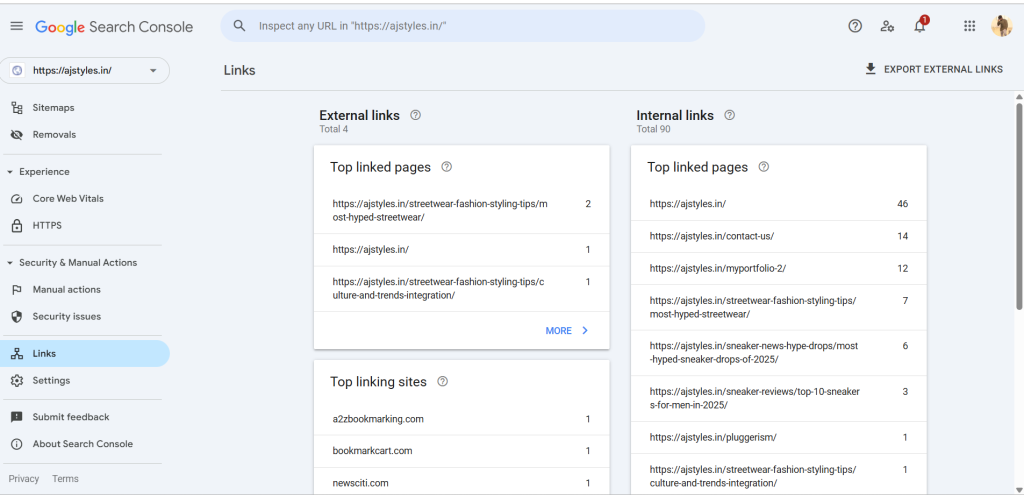The image size is (1024, 495).
Task: Click the Security issues shield icon
Action: [x=18, y=316]
